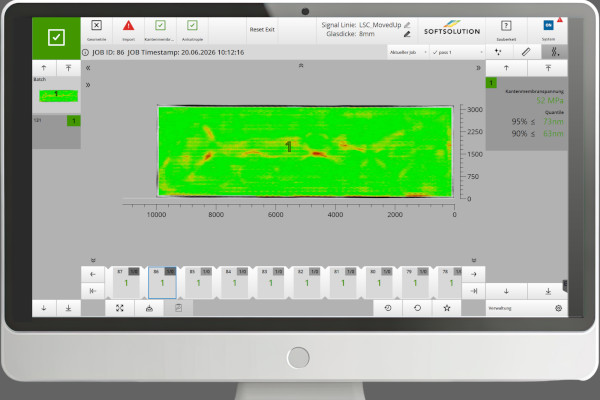The height and width of the screenshot is (400, 600).
Task: Click the 52 MPa stress value
Action: tap(550, 101)
